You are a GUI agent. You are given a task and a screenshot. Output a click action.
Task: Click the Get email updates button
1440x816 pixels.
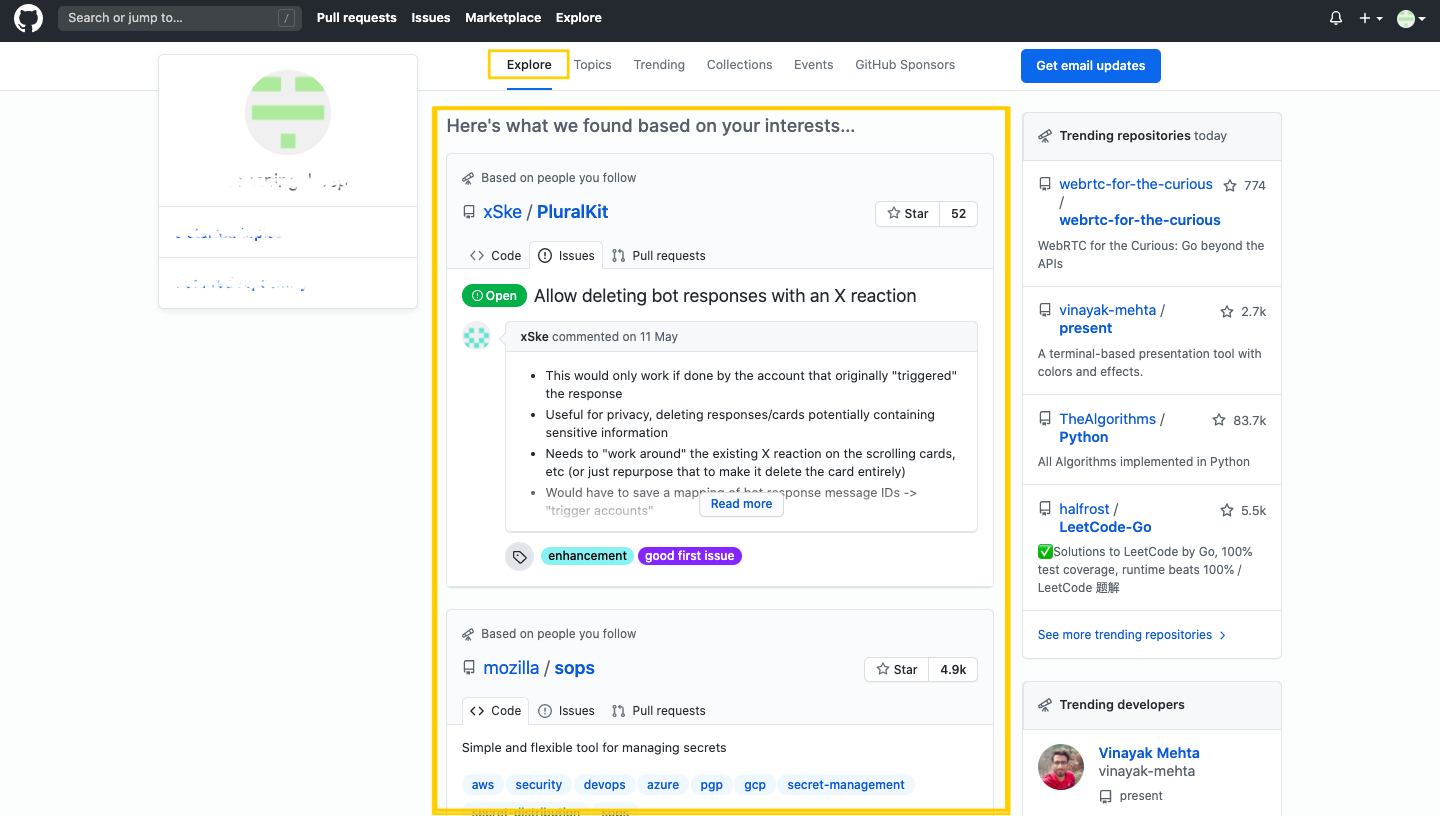(1090, 66)
